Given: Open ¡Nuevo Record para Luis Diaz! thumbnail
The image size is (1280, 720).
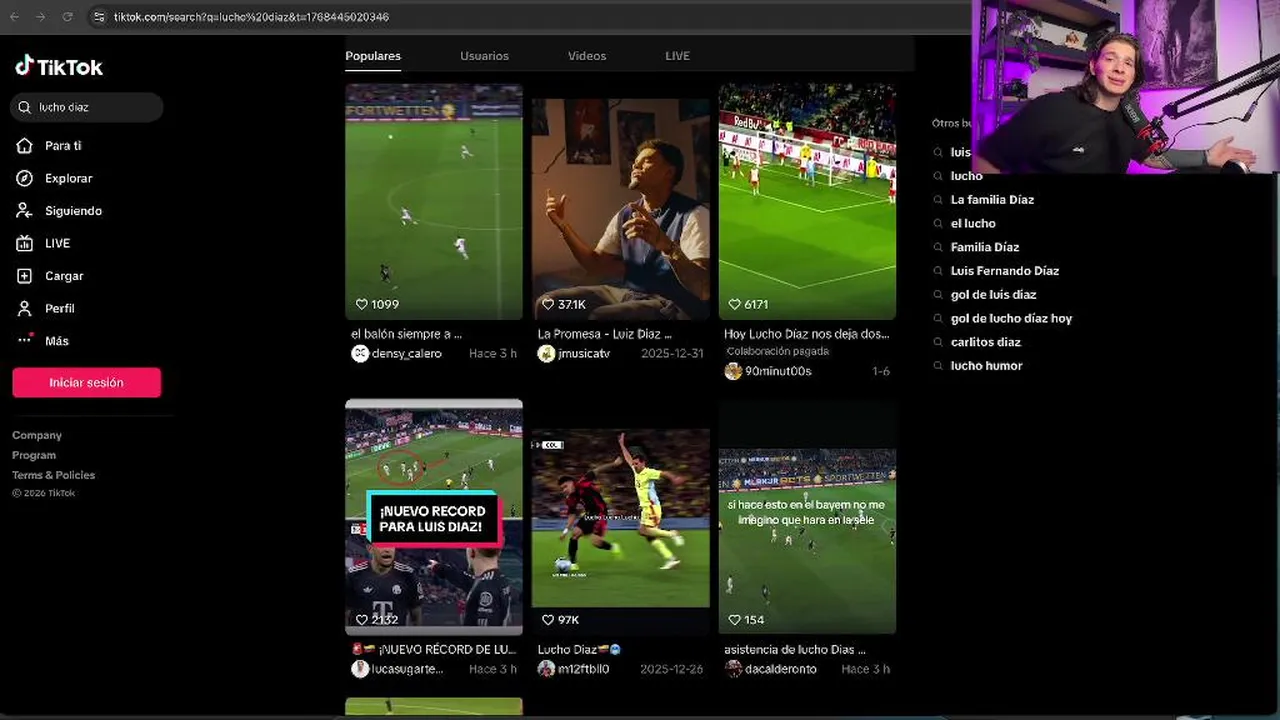Looking at the screenshot, I should (434, 517).
